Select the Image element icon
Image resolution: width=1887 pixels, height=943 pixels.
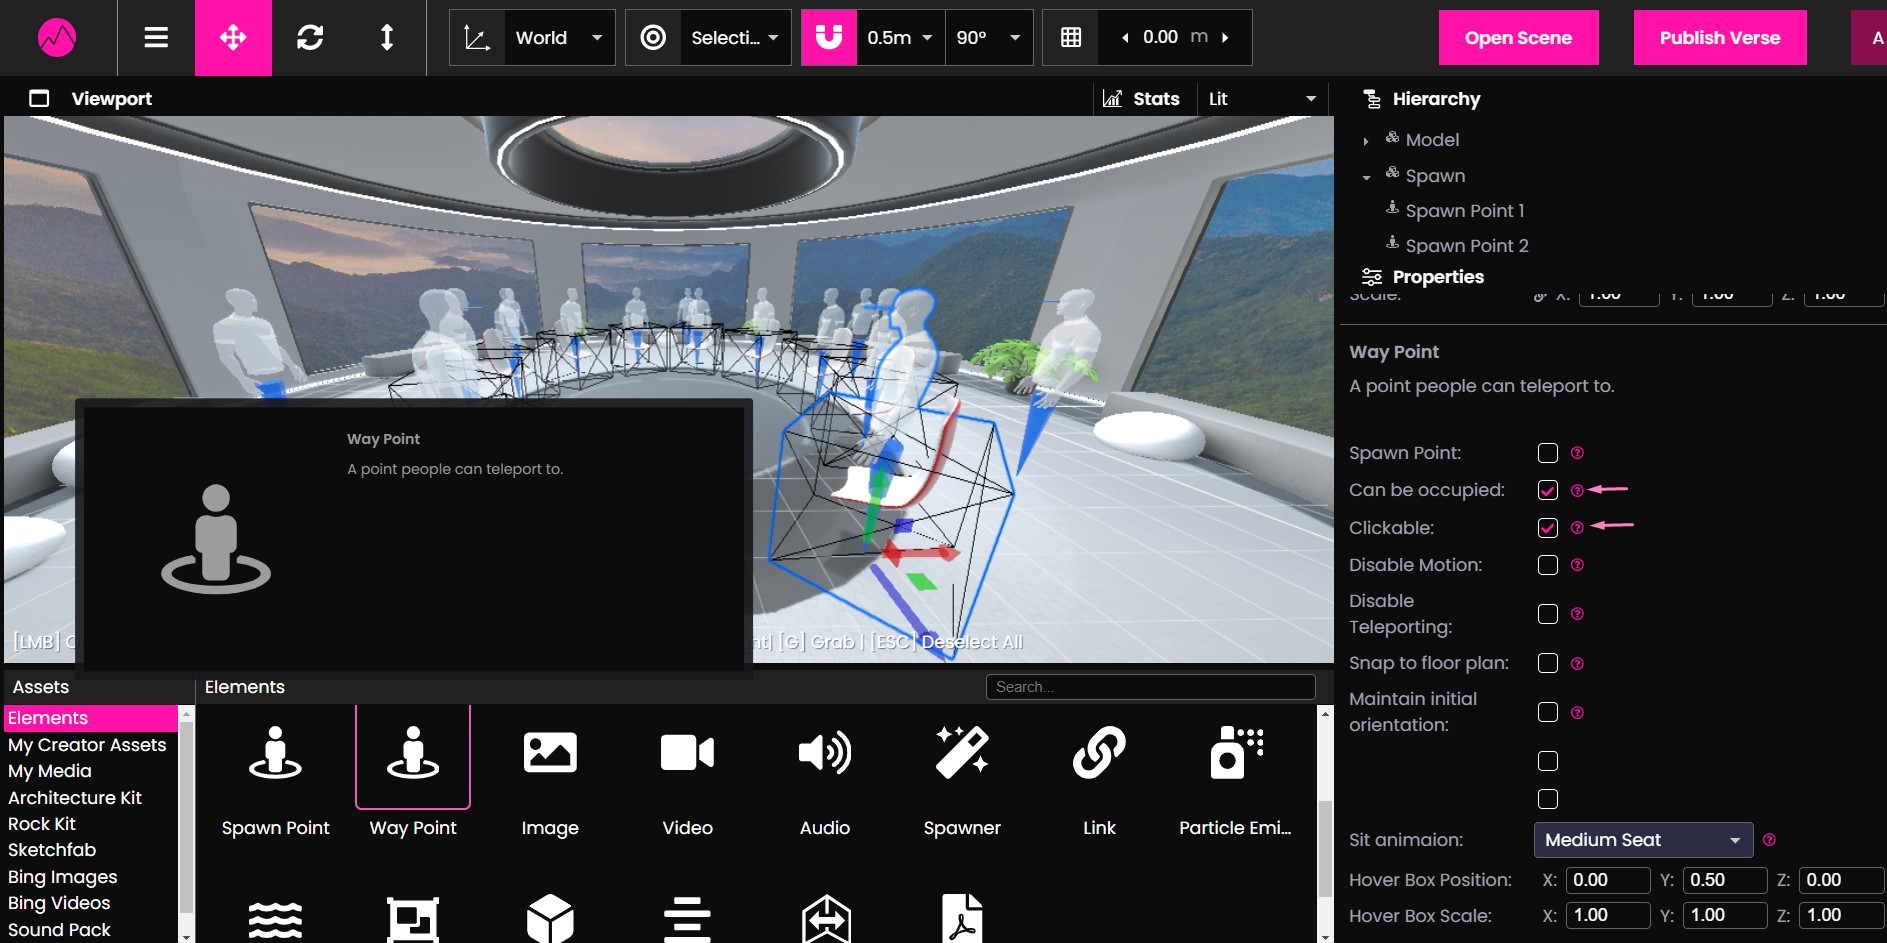tap(550, 753)
